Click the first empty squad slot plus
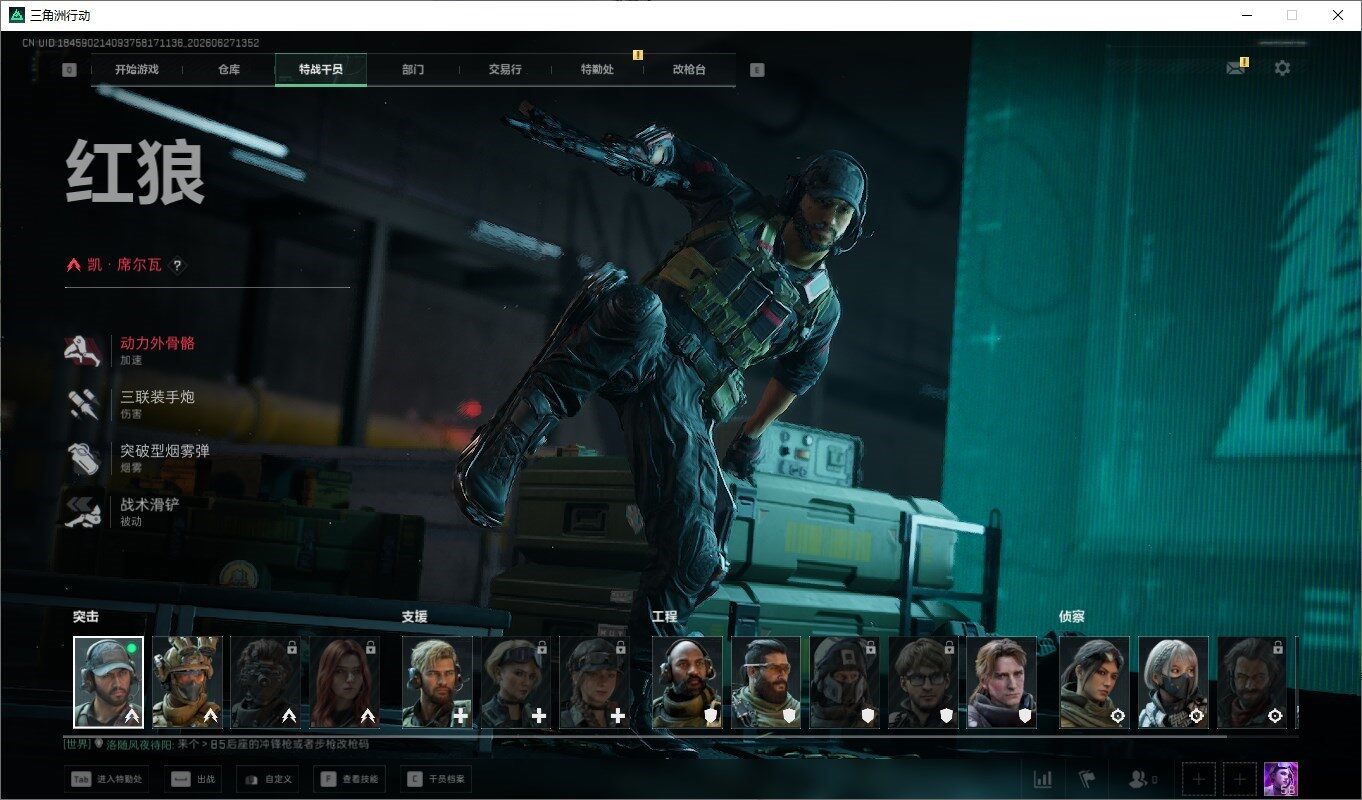The width and height of the screenshot is (1362, 800). [1199, 779]
